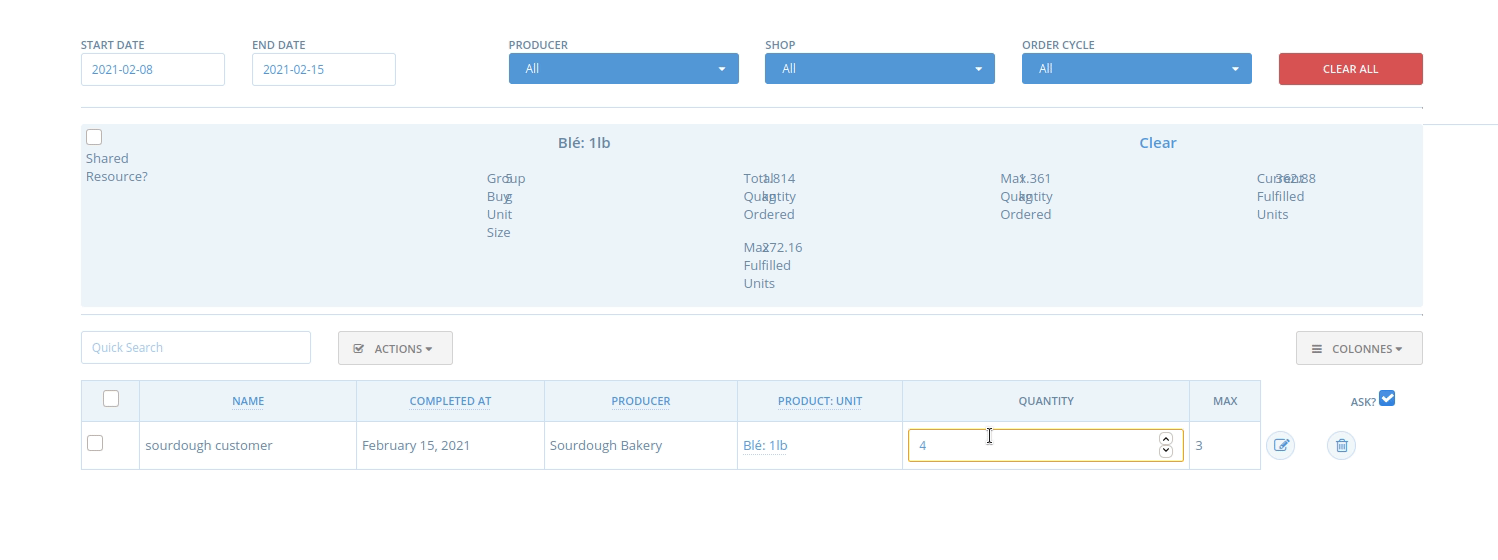
Task: Click the Sourdough Bakery cell
Action: 641,446
